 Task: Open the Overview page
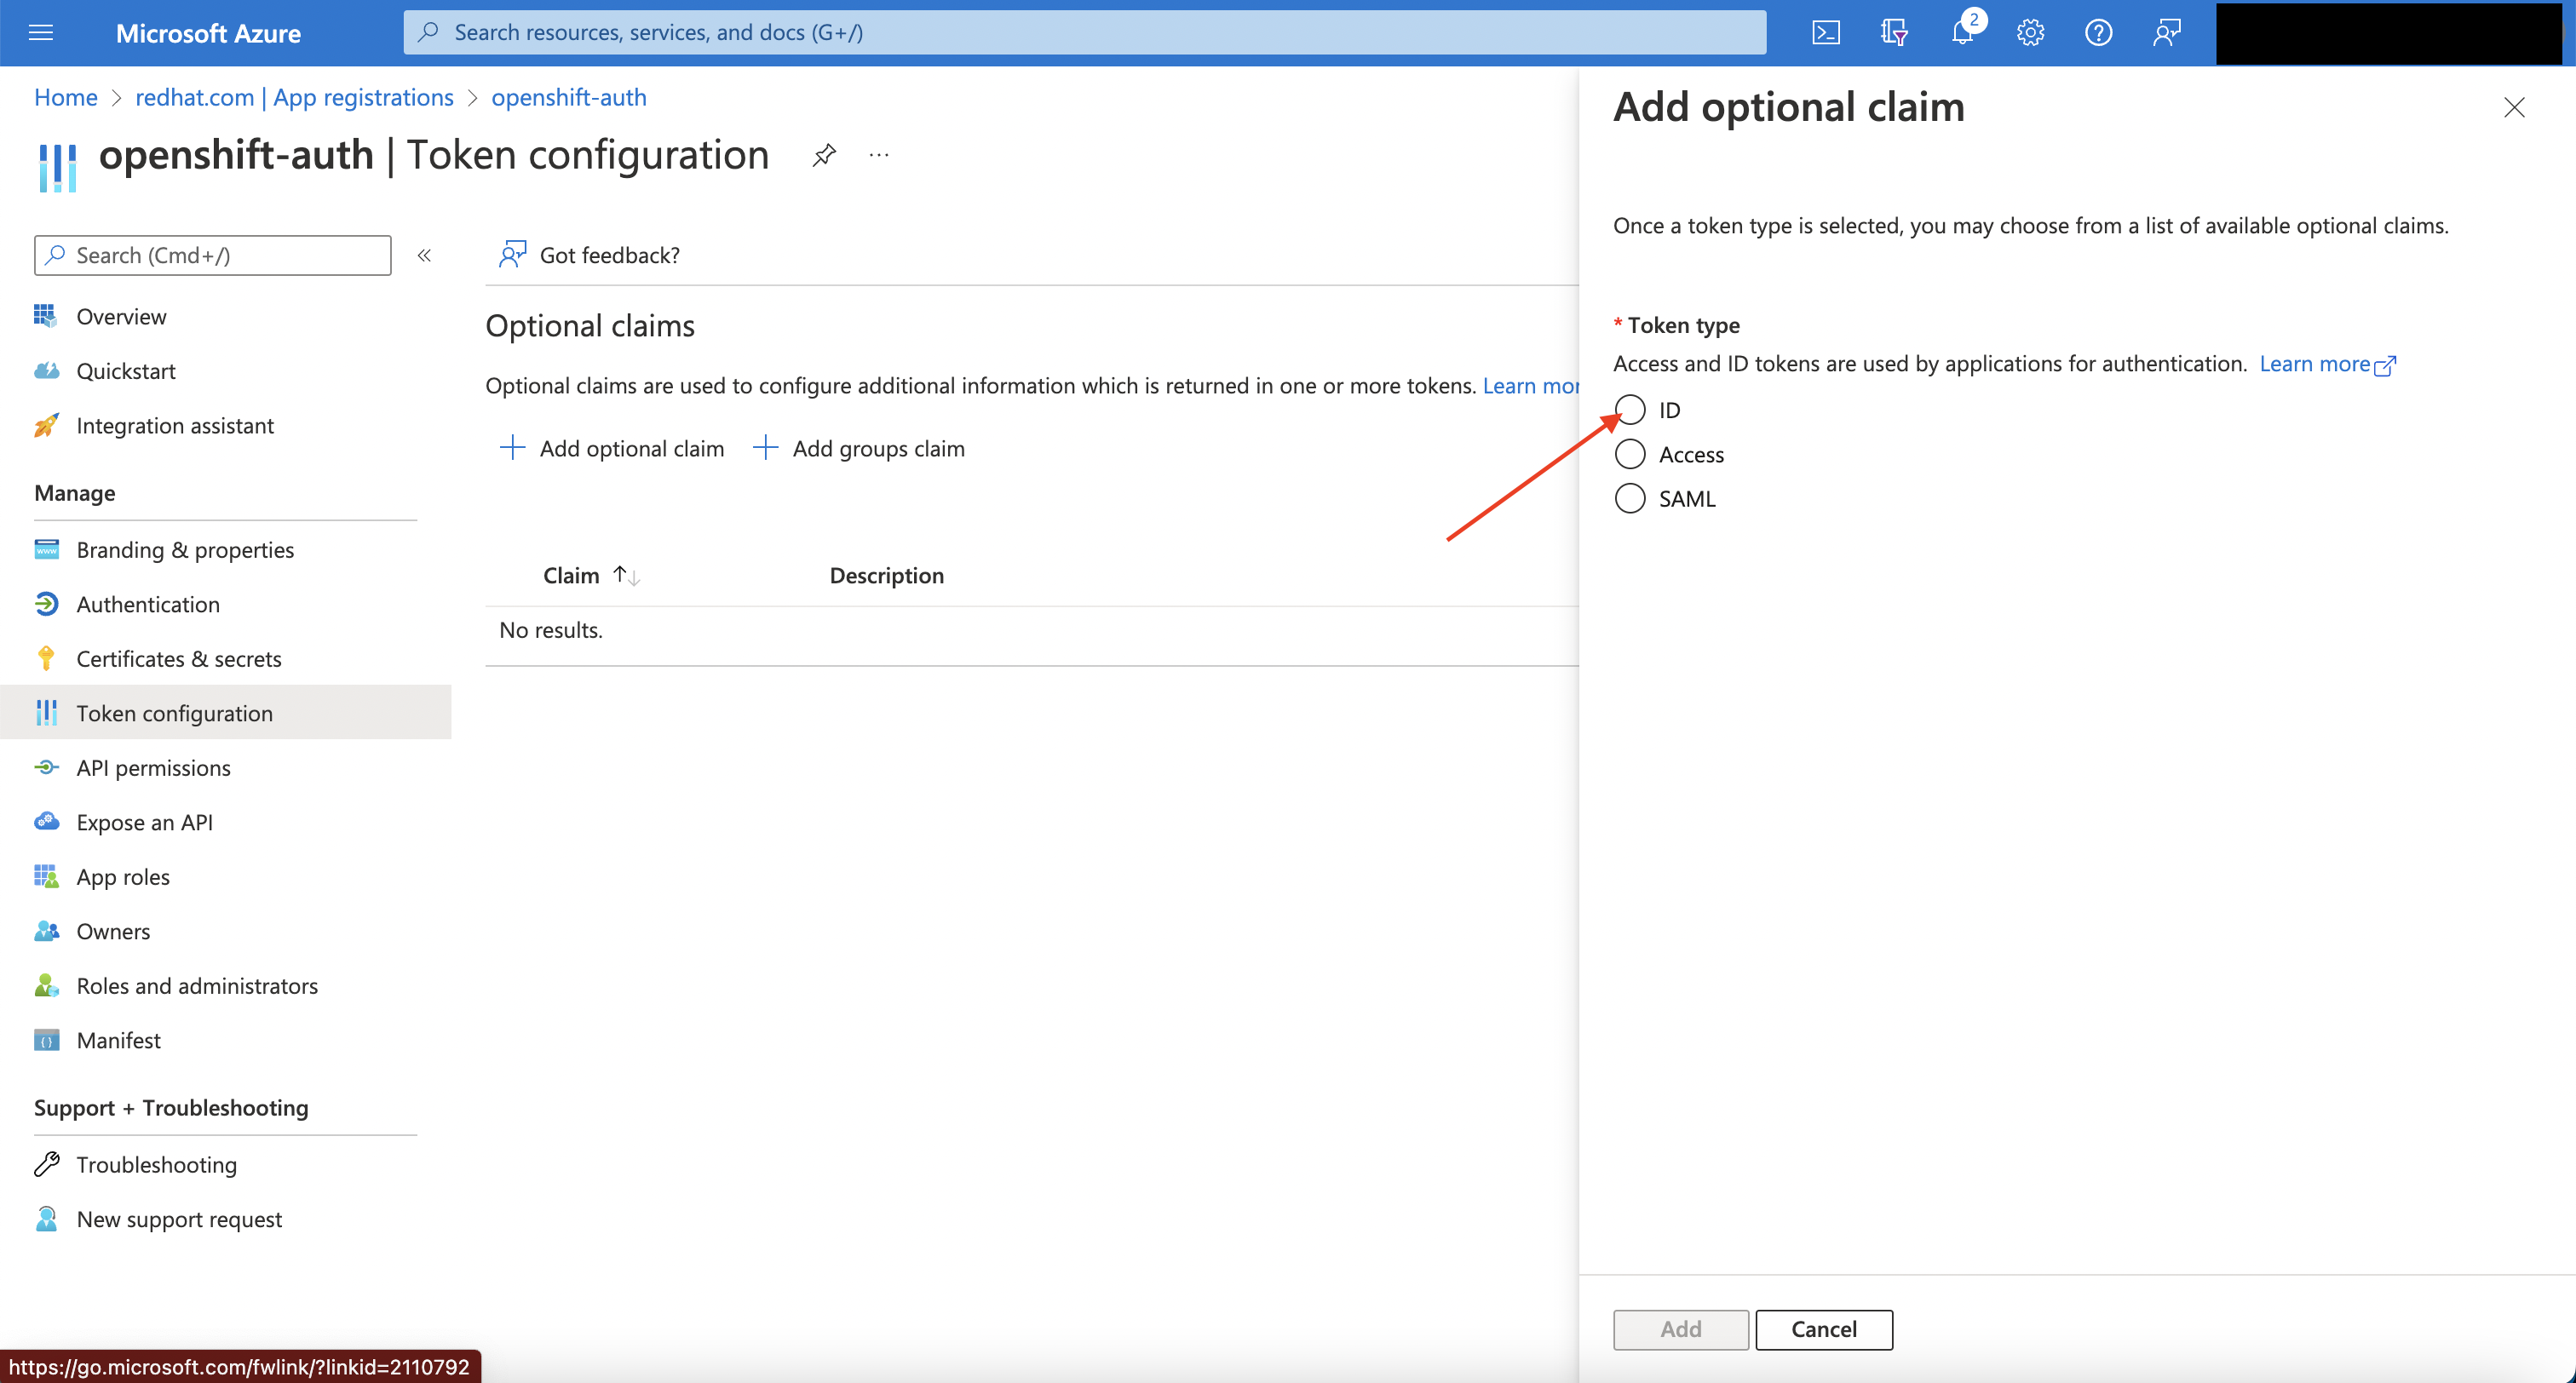pos(121,316)
